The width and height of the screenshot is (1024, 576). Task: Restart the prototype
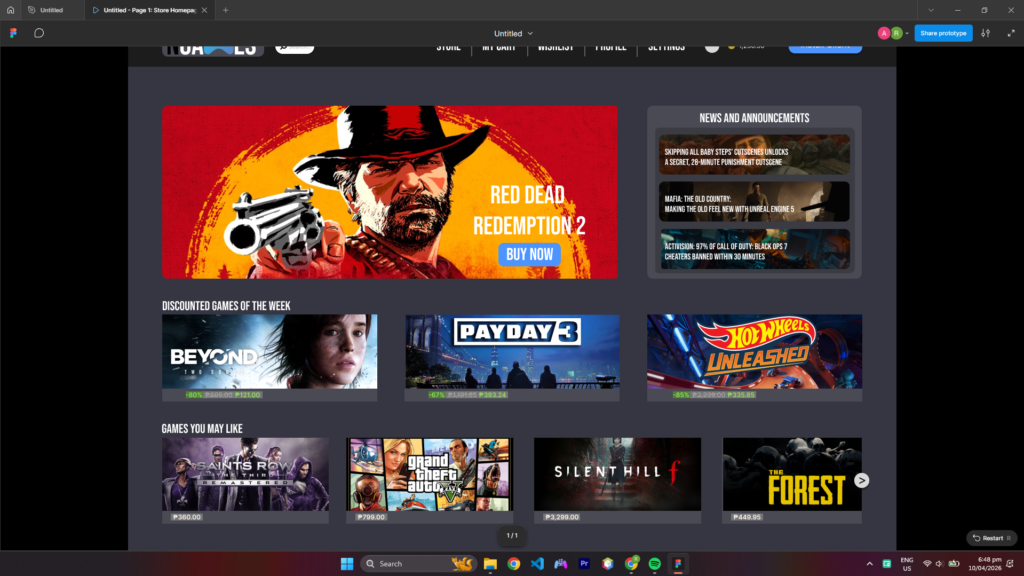tap(989, 538)
